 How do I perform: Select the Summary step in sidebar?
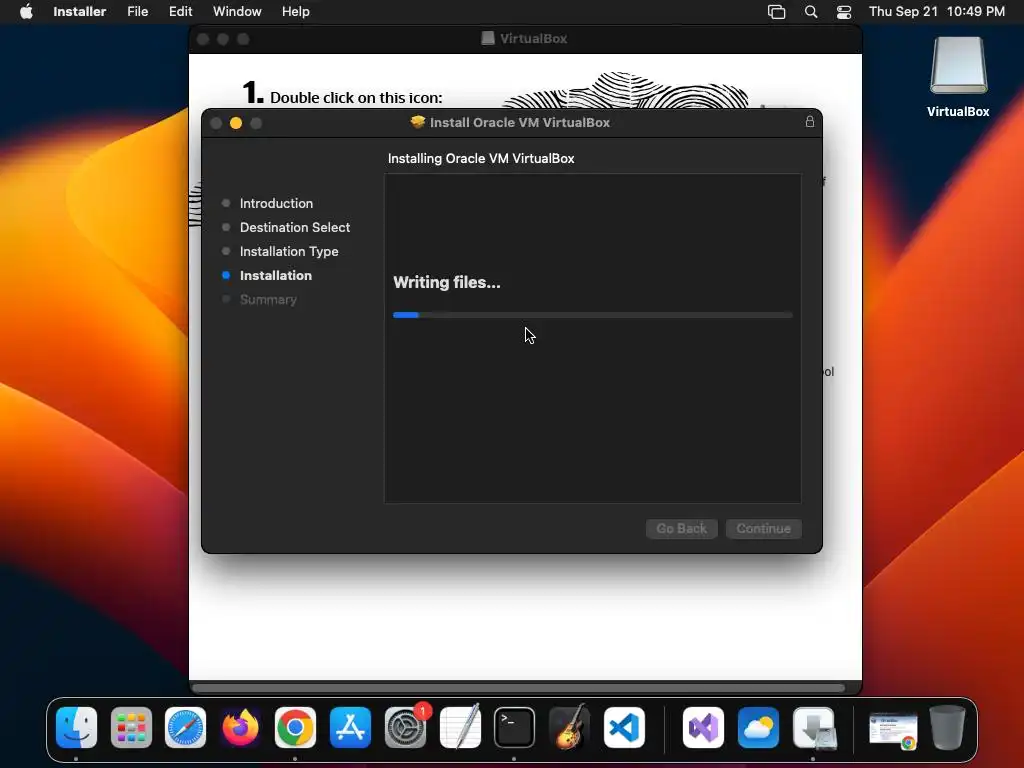[x=268, y=300]
